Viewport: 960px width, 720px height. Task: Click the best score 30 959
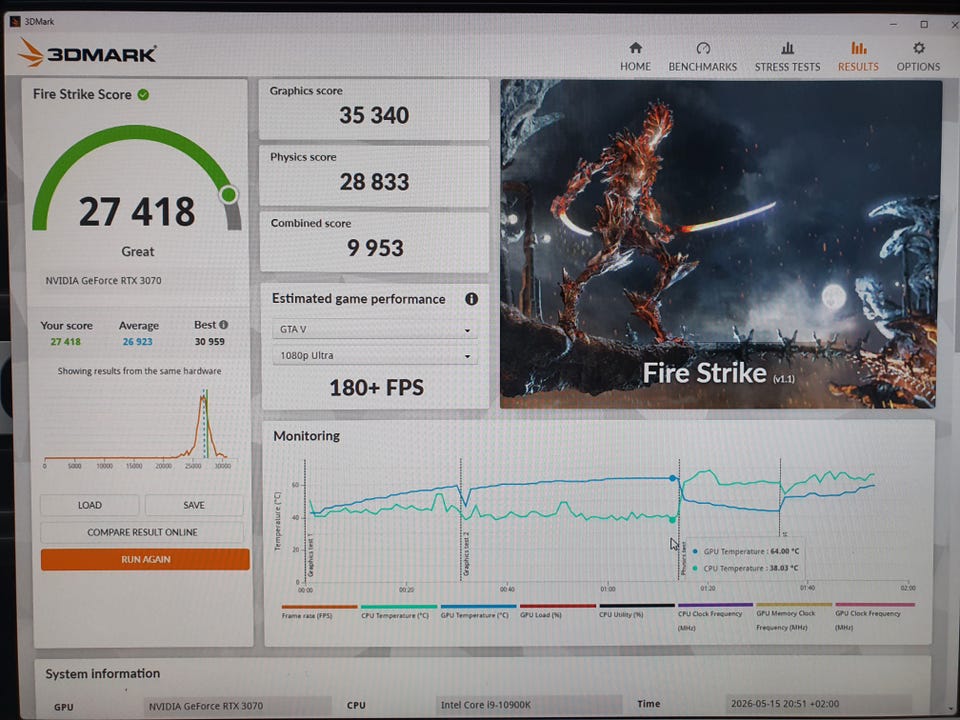point(209,342)
